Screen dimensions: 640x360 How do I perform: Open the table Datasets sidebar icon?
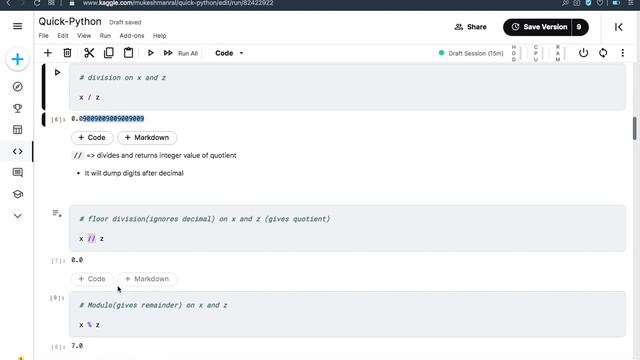[18, 130]
